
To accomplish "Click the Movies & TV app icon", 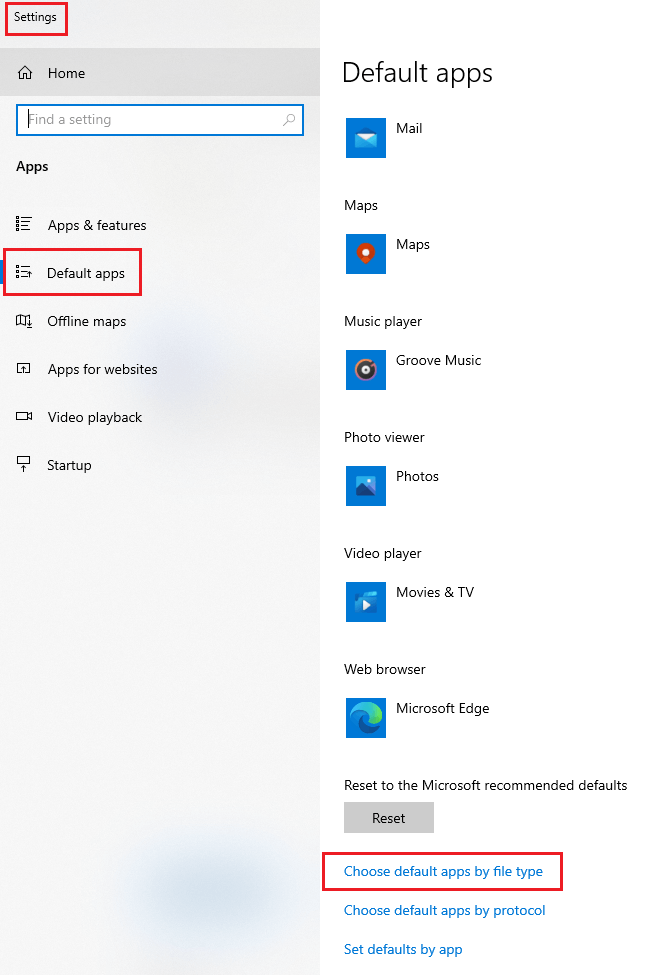I will (366, 602).
